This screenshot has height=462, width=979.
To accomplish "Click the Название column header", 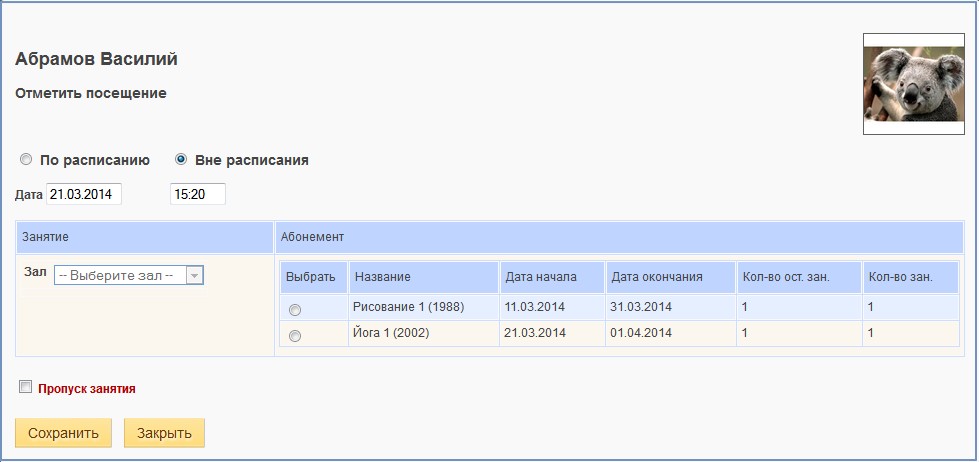I will [x=424, y=277].
